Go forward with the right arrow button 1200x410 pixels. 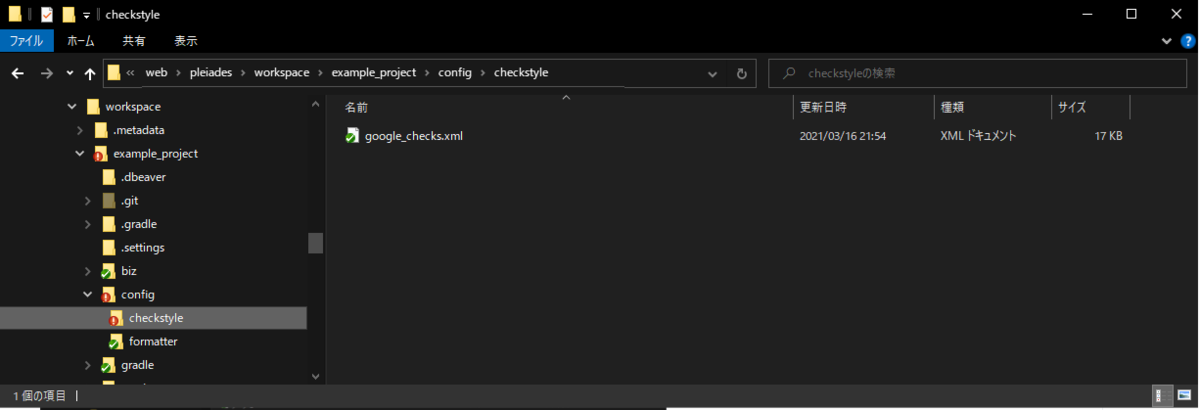coord(47,73)
